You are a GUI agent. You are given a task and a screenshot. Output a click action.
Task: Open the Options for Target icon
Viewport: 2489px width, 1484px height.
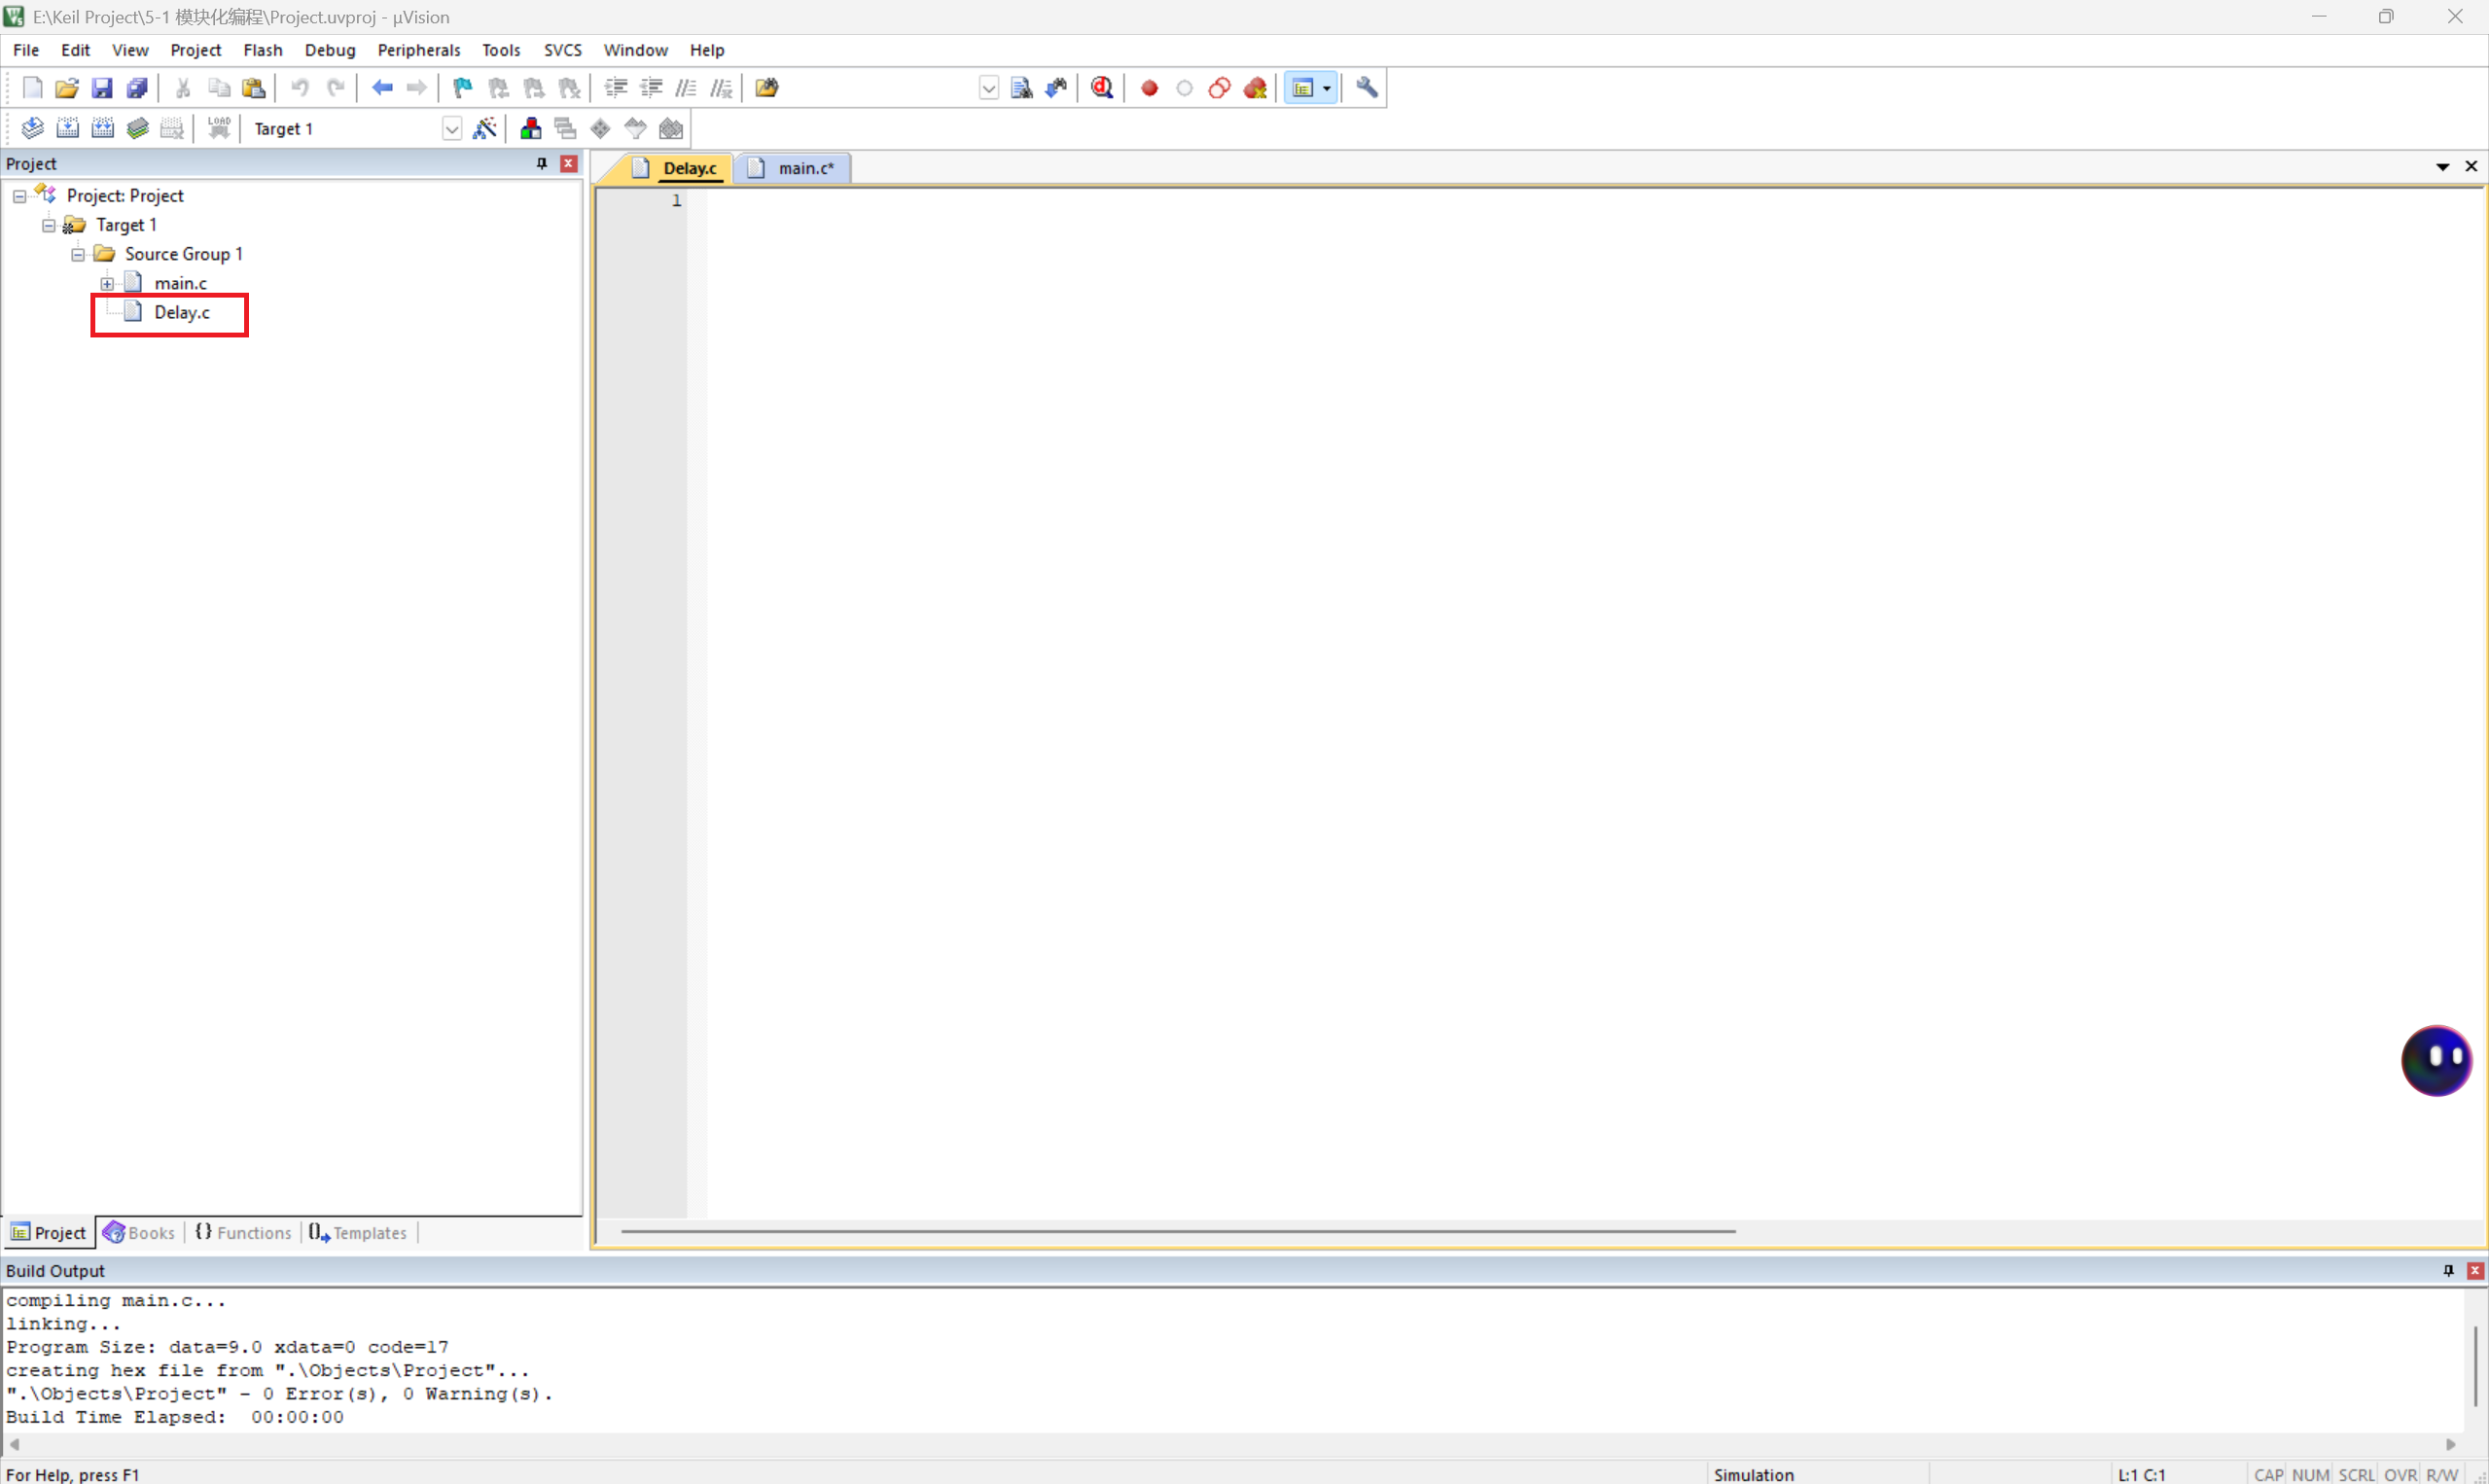tap(485, 129)
